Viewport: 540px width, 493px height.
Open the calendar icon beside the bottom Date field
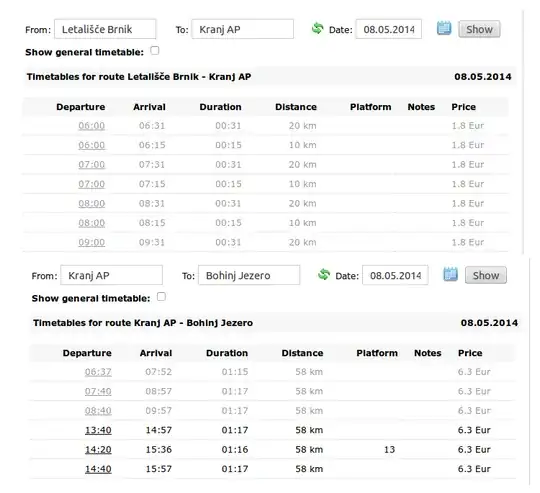[450, 274]
